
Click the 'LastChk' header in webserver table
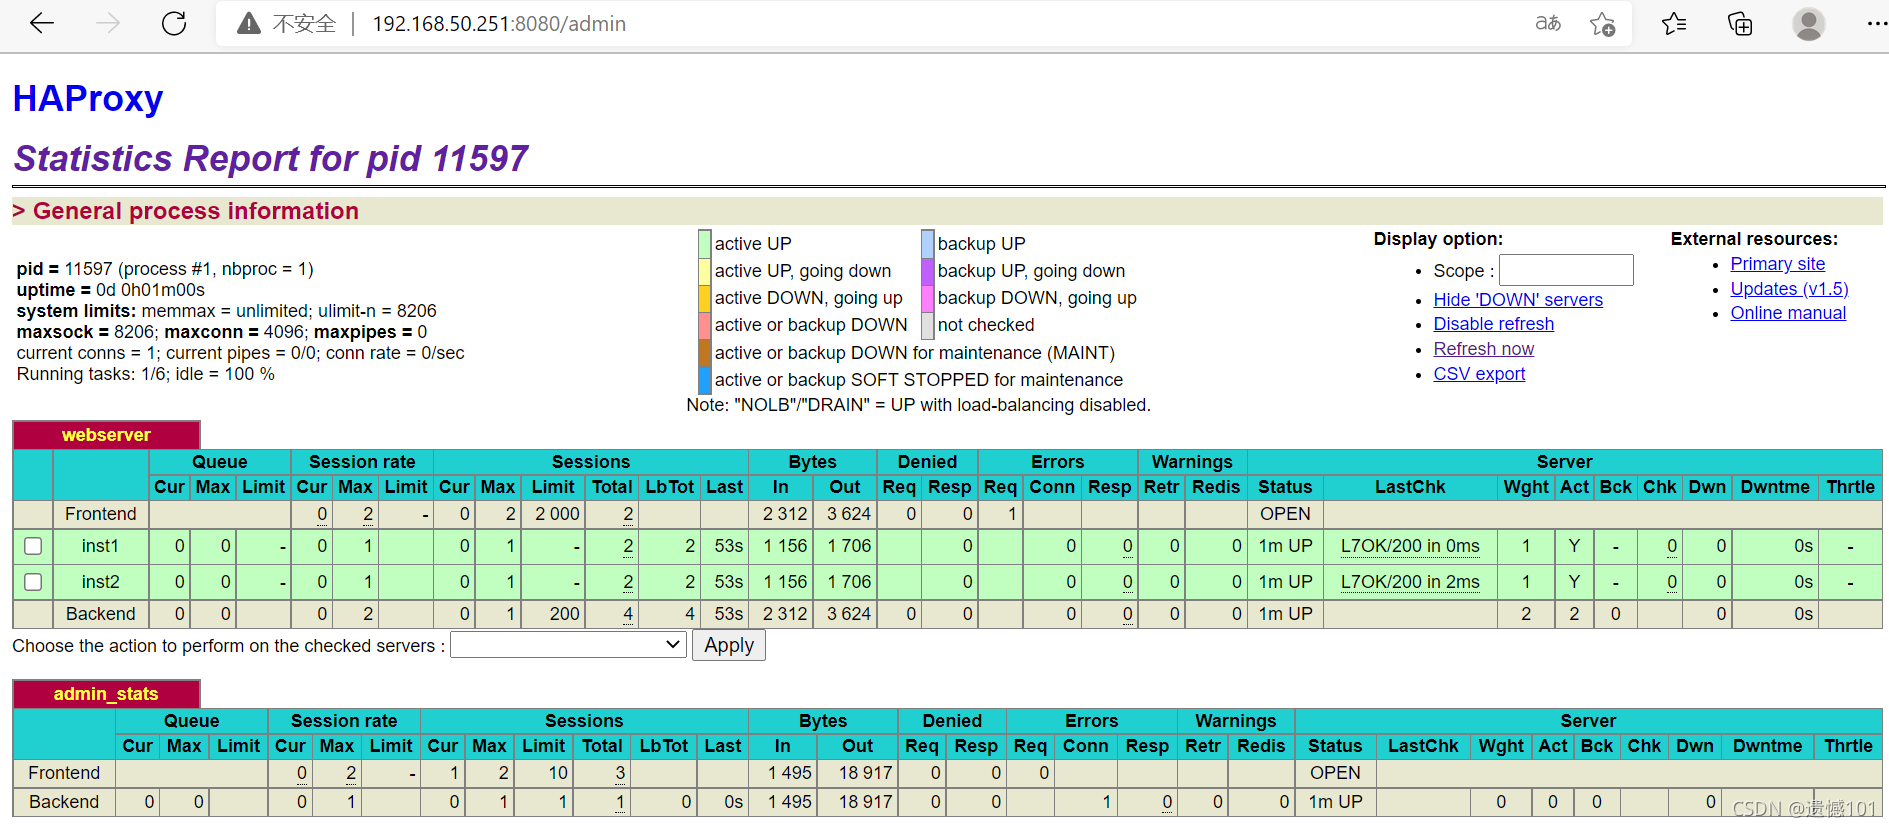1410,487
